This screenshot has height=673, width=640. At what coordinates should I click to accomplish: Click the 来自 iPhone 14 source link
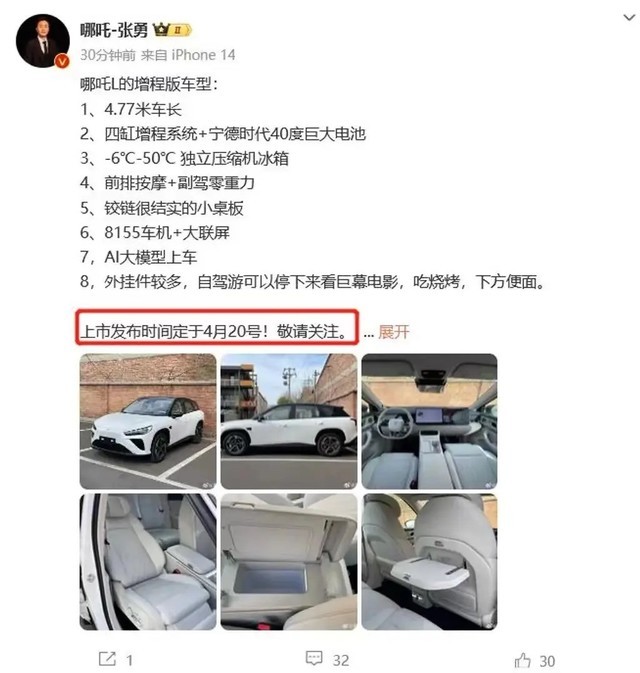pyautogui.click(x=188, y=55)
